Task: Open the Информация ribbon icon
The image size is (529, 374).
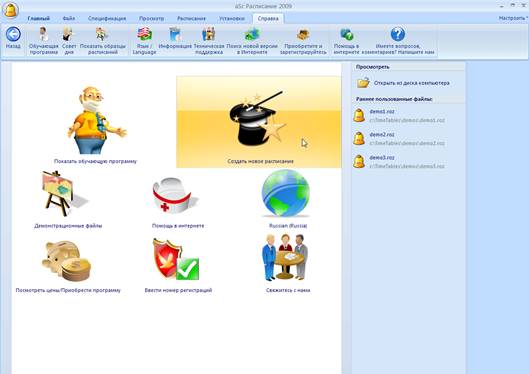Action: pos(175,34)
